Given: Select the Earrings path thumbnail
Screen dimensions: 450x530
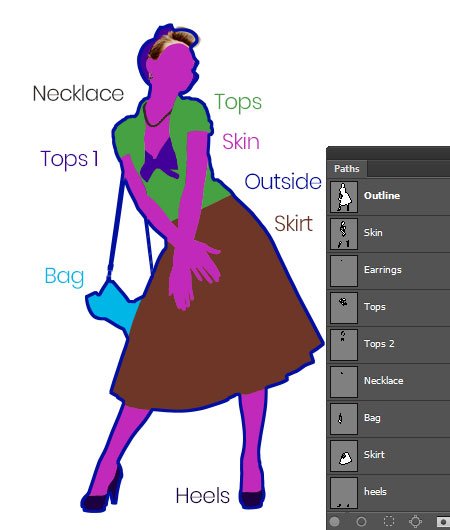Looking at the screenshot, I should tap(344, 271).
